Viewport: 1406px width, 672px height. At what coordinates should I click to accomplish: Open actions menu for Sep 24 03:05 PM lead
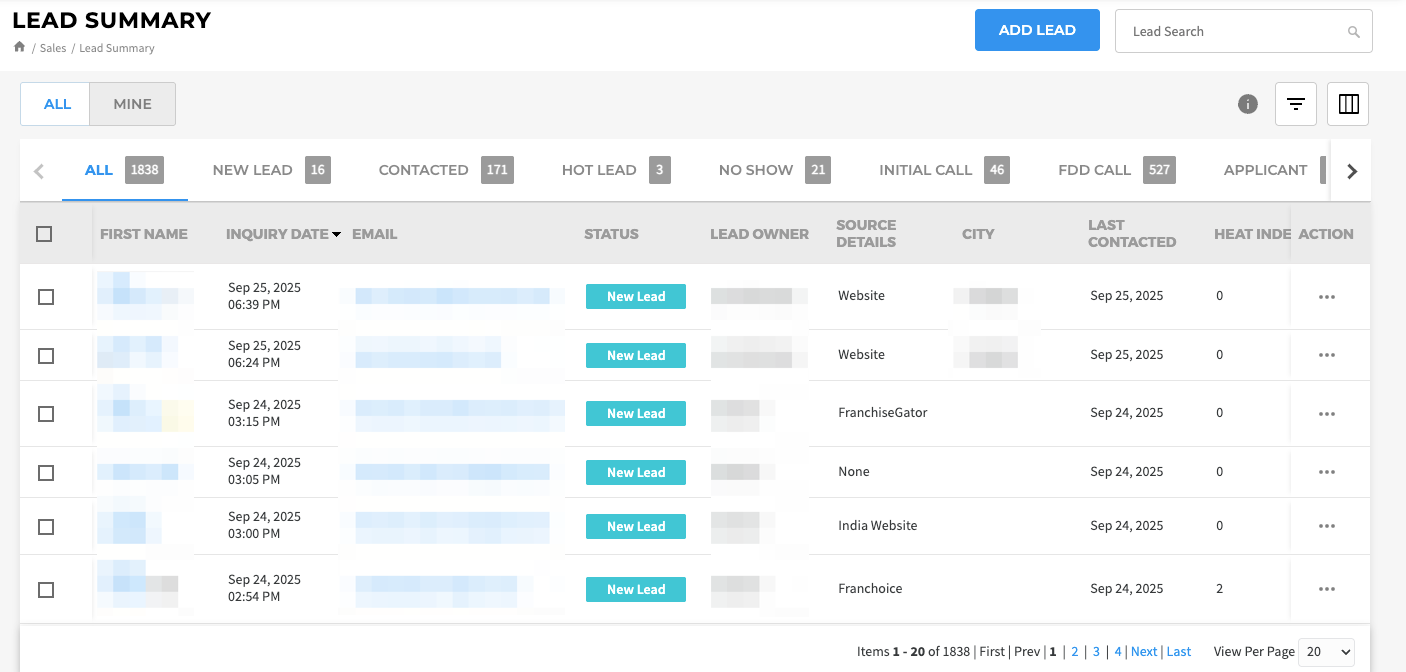(x=1327, y=472)
